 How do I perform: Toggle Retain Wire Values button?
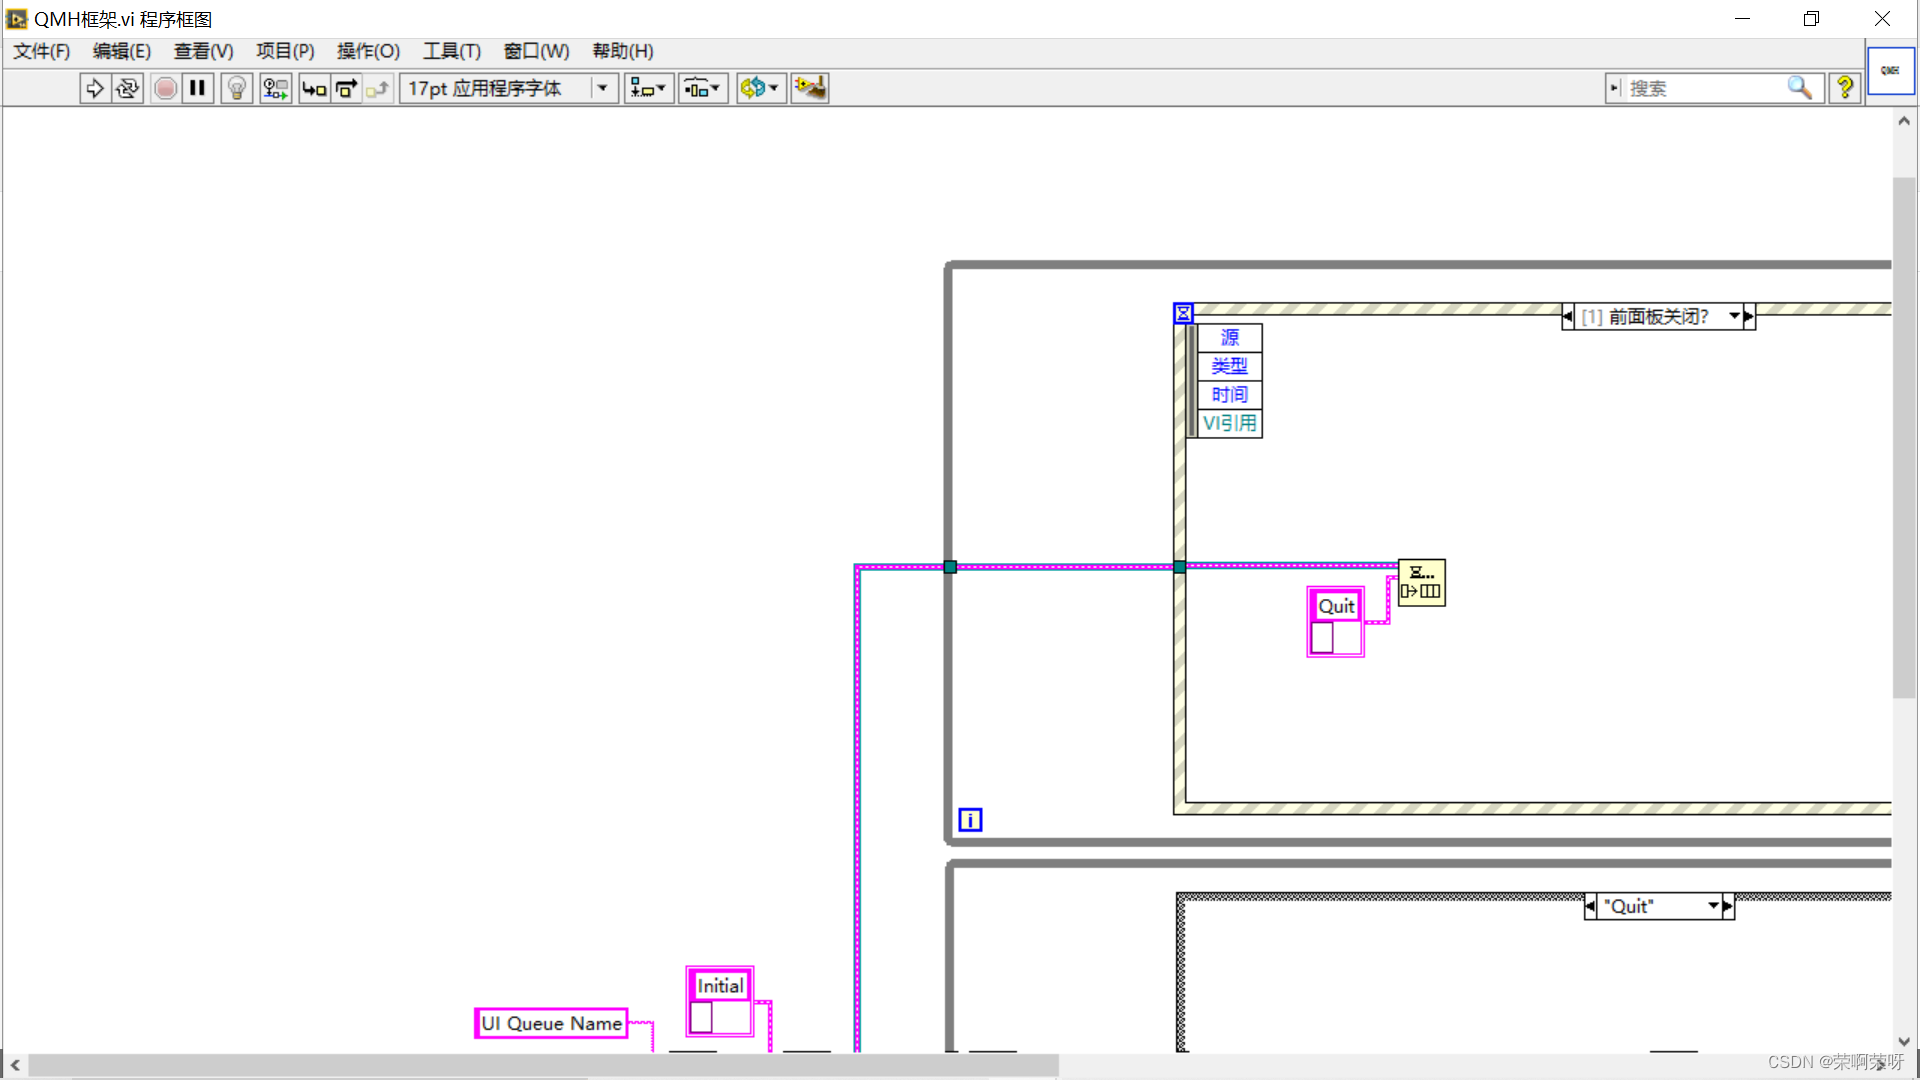point(275,89)
